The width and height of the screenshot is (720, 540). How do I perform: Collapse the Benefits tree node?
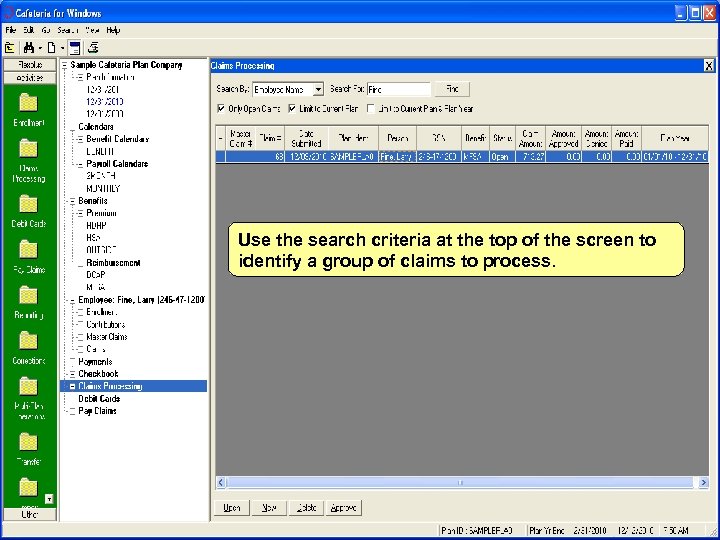pos(73,201)
